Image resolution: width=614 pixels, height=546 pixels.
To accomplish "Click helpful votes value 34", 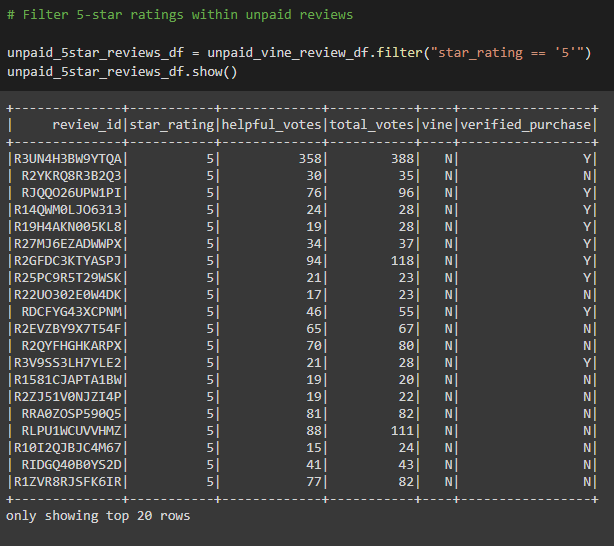I will coord(314,244).
